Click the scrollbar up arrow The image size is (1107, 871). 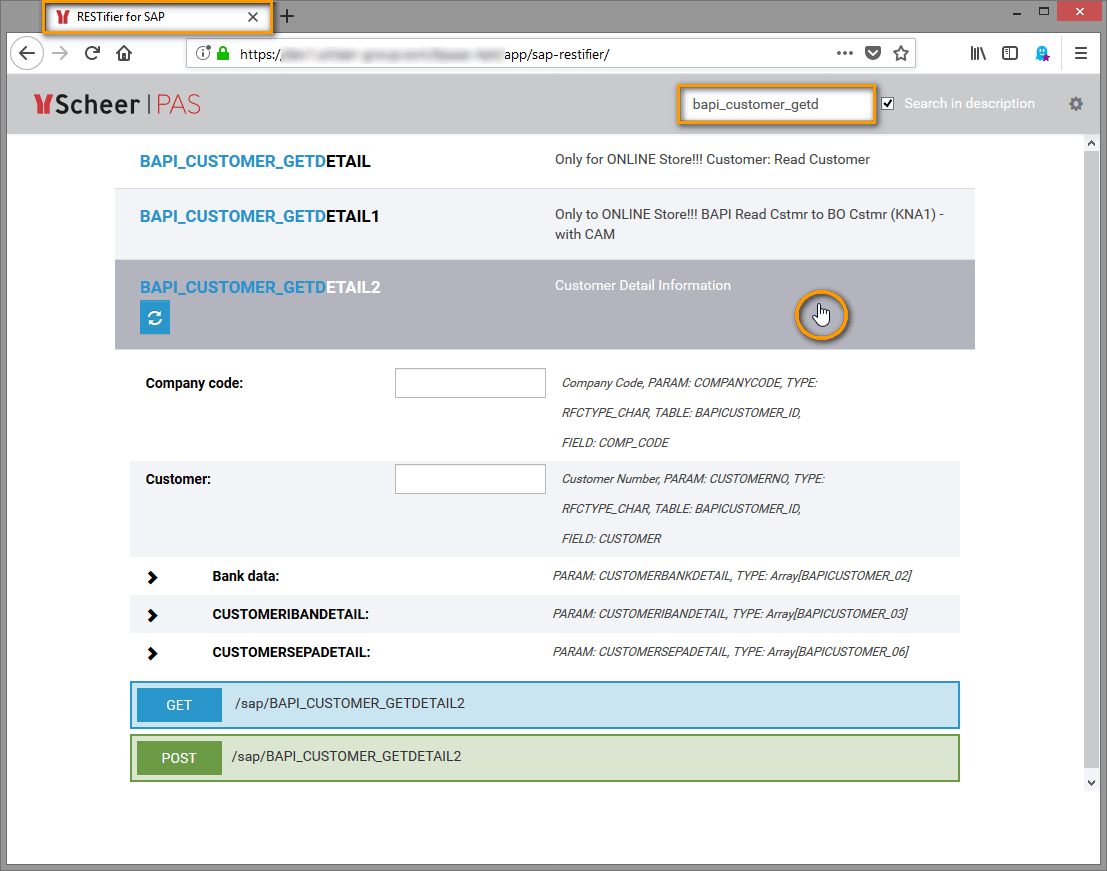(1091, 143)
